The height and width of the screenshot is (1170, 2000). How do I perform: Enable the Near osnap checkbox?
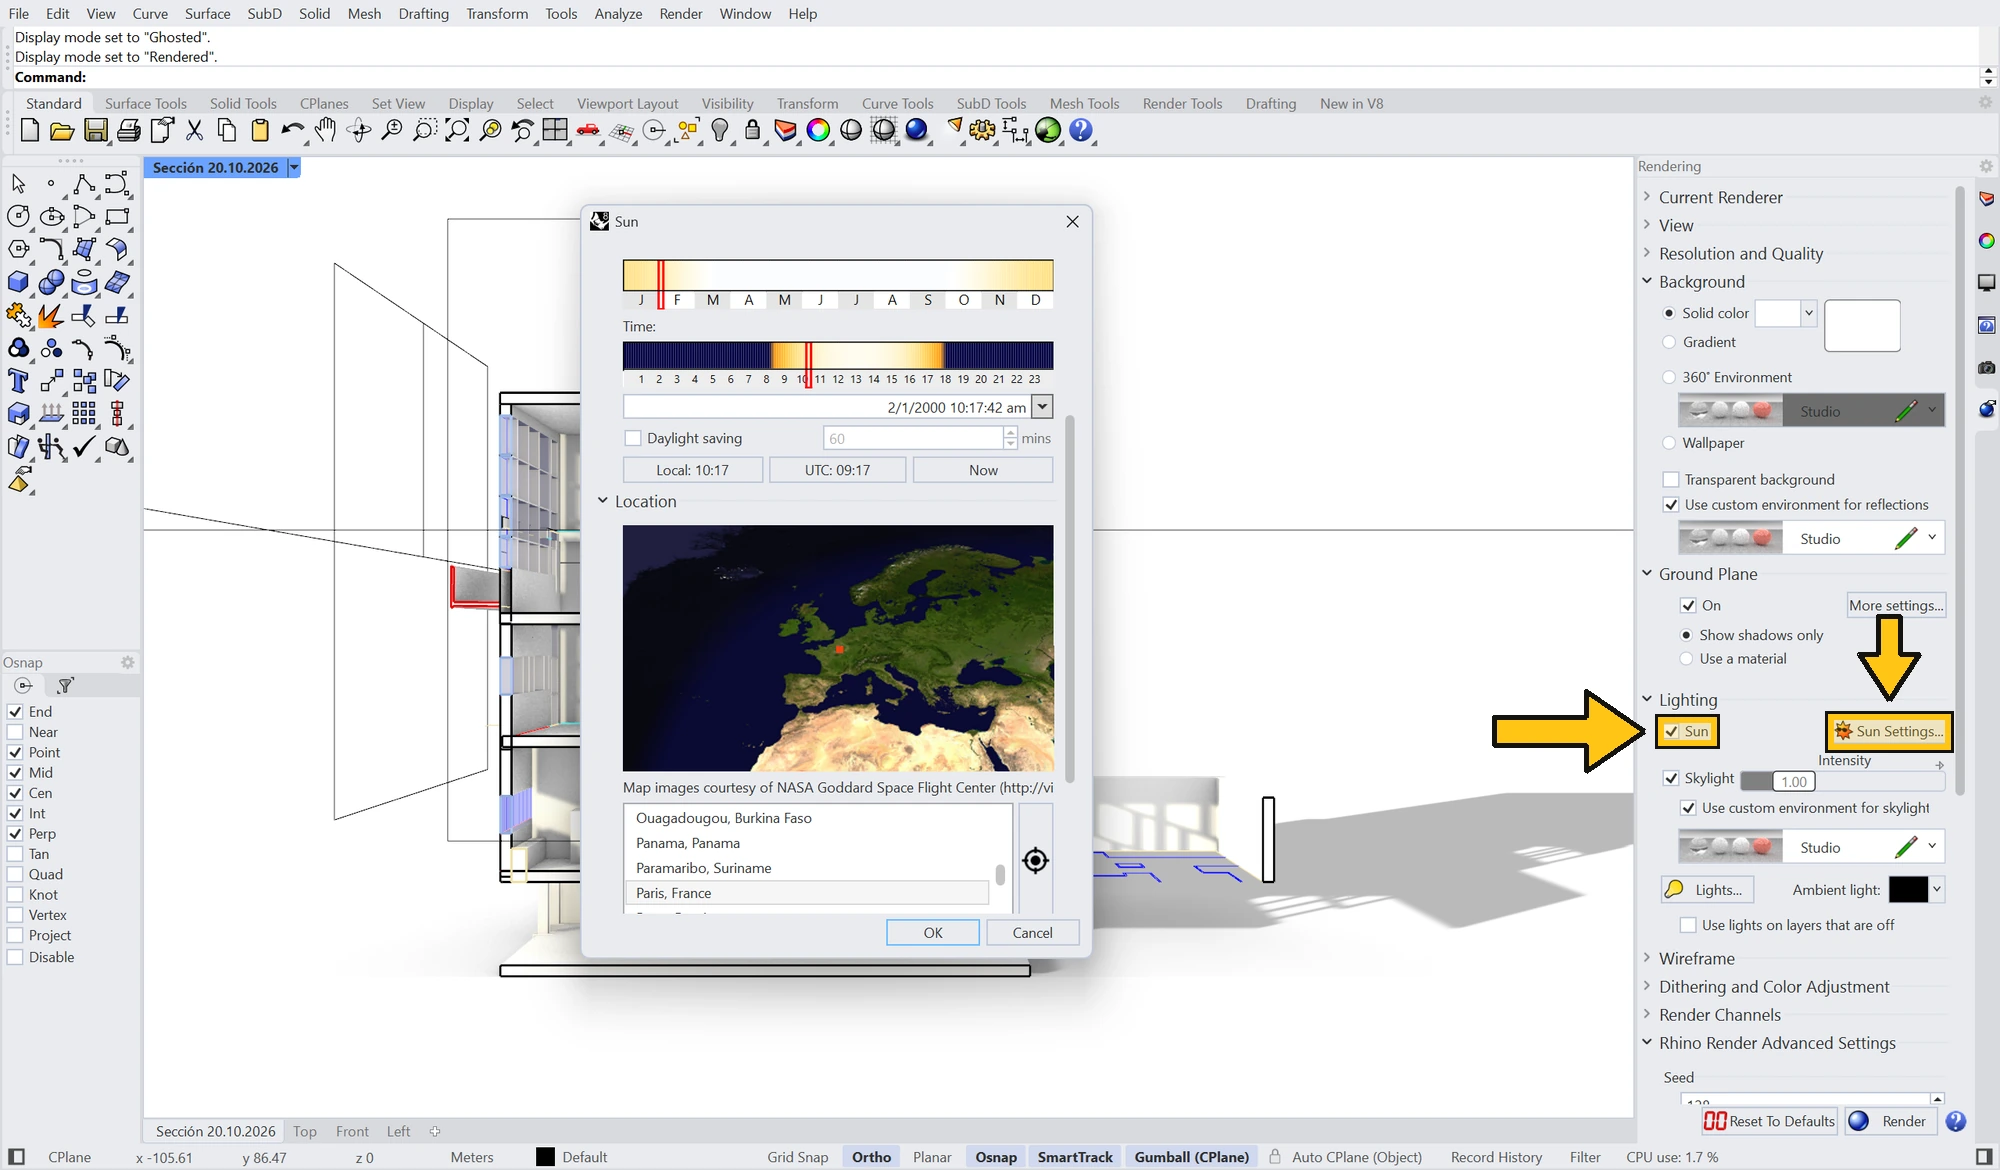tap(15, 732)
